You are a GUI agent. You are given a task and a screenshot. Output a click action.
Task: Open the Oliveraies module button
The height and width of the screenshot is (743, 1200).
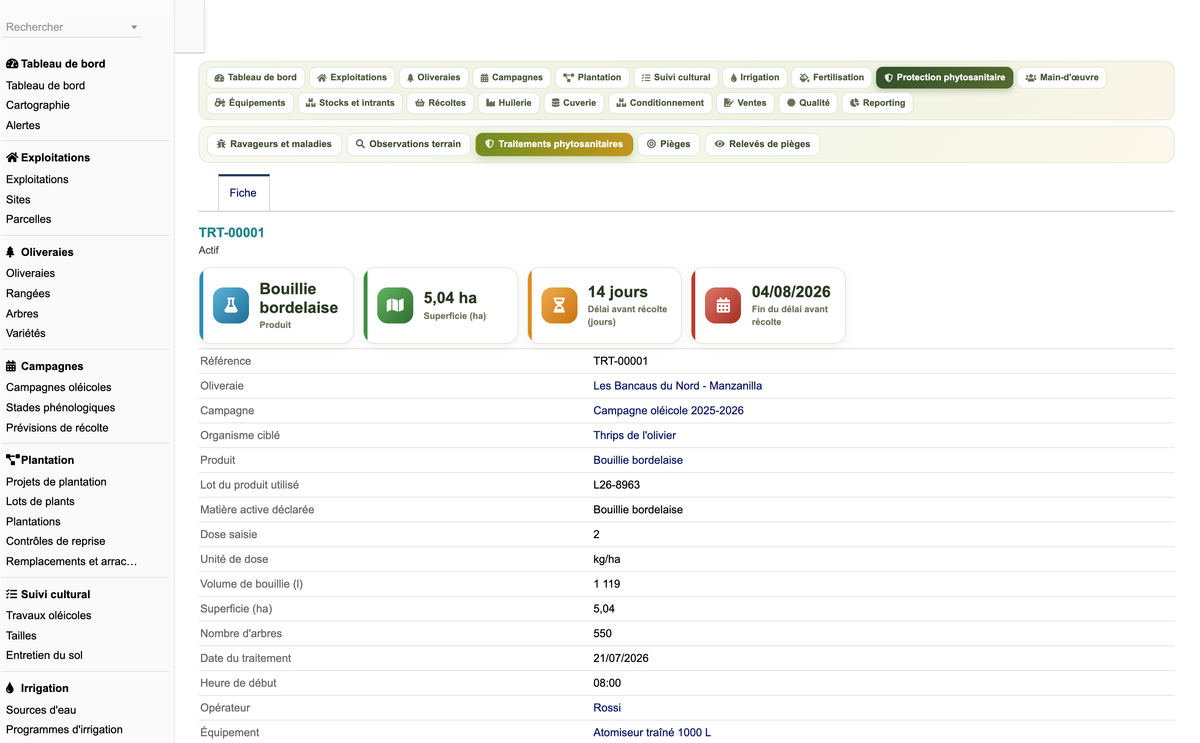[x=433, y=77]
